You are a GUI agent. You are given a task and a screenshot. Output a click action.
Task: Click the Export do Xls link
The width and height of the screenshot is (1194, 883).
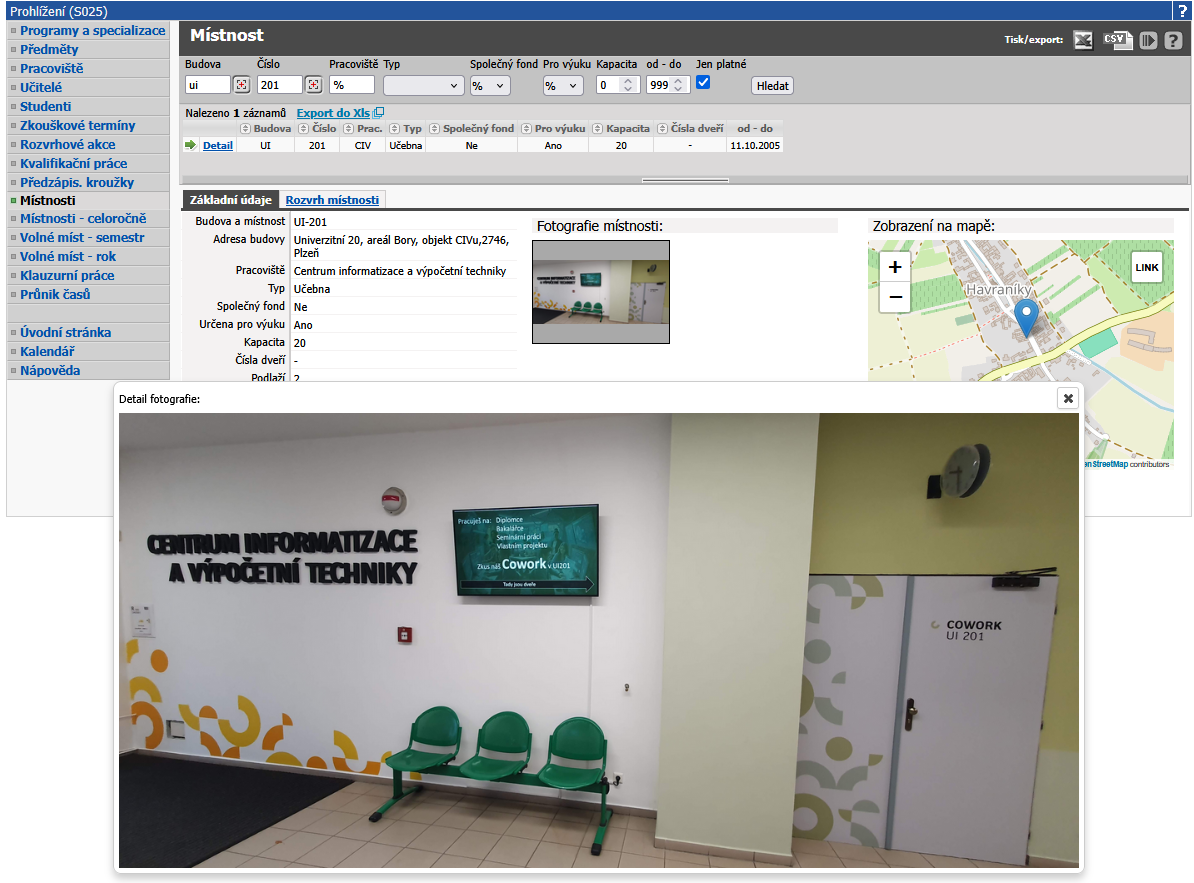(x=333, y=113)
